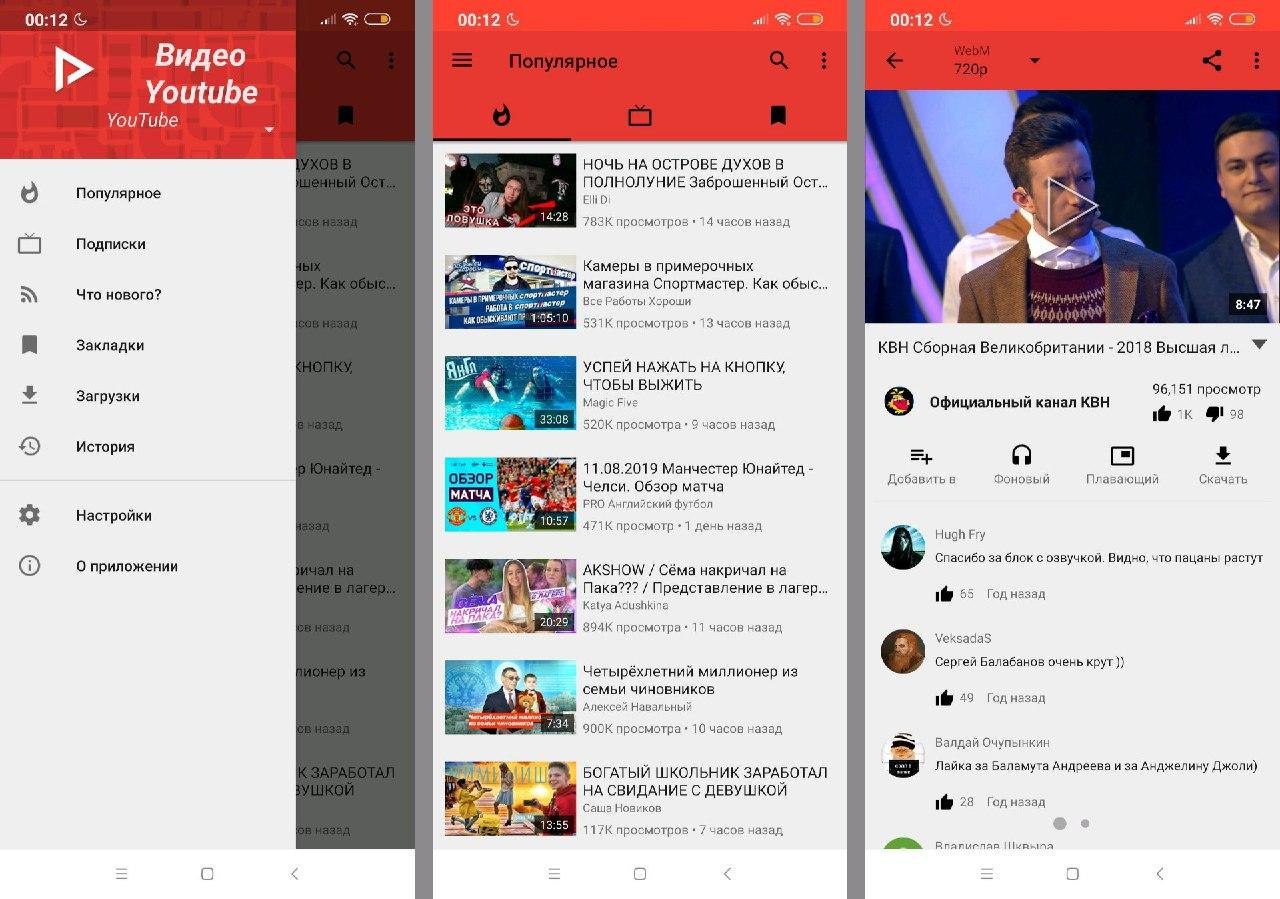Tap channel name "PRO Английский футбол"
Screen dimensions: 1280x899
pyautogui.click(x=648, y=504)
